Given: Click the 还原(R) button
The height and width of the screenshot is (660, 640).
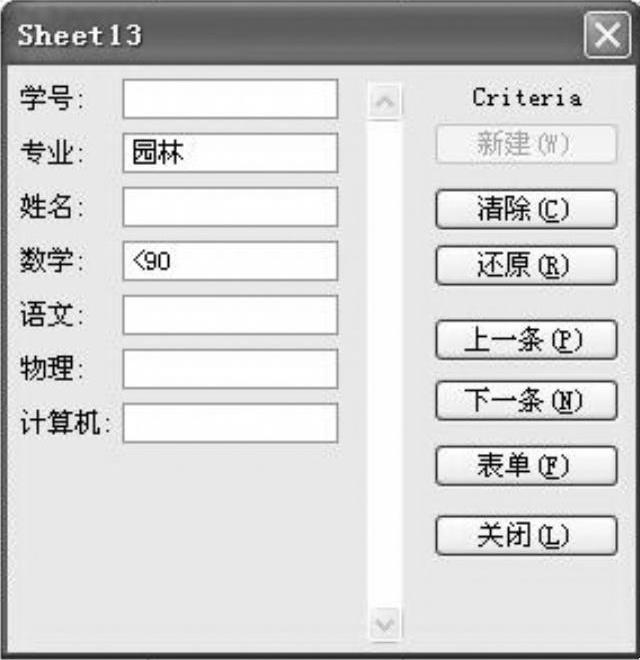Looking at the screenshot, I should coord(526,266).
